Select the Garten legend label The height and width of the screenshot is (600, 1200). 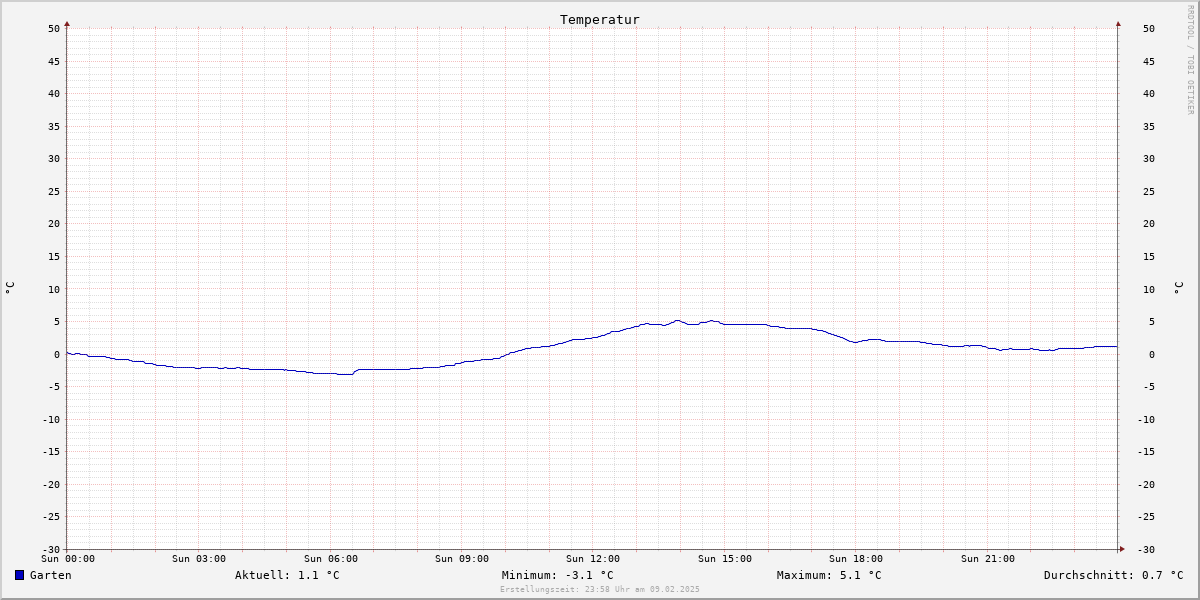(x=50, y=575)
